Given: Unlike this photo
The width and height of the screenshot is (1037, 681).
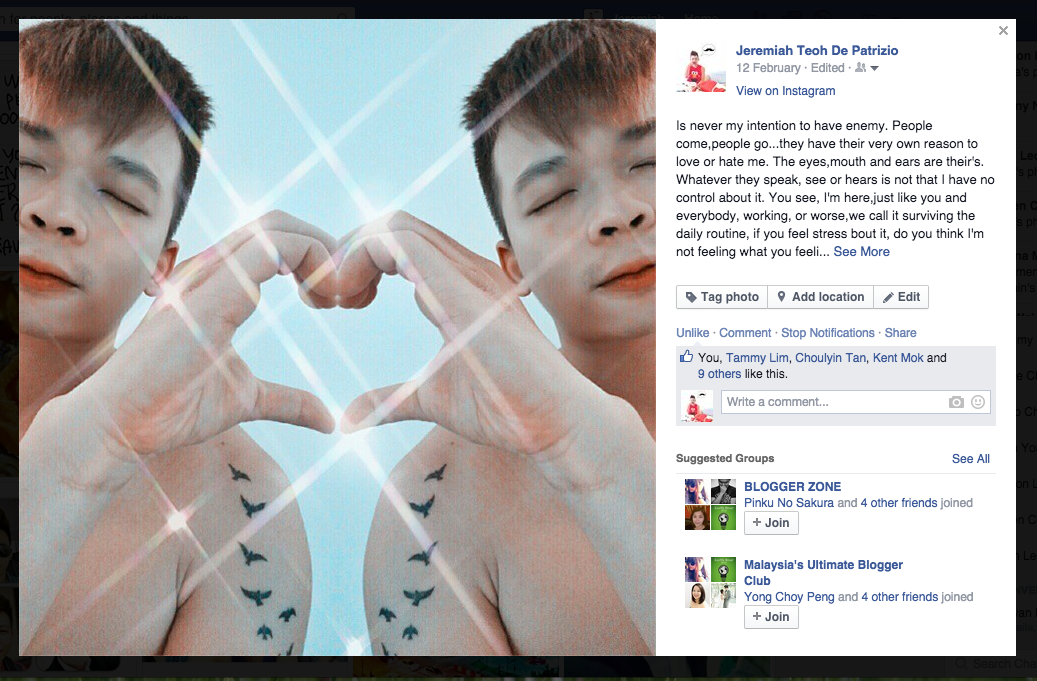Looking at the screenshot, I should tap(692, 333).
